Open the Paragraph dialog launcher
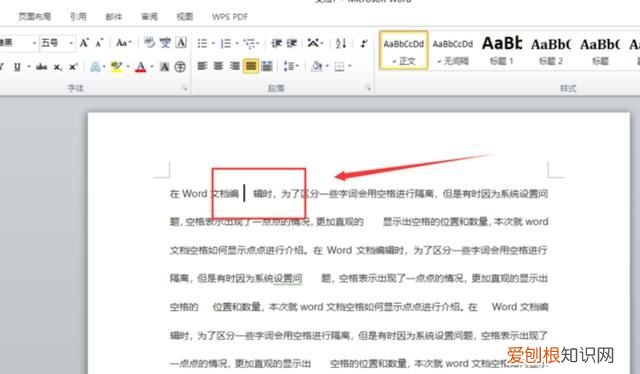 368,88
